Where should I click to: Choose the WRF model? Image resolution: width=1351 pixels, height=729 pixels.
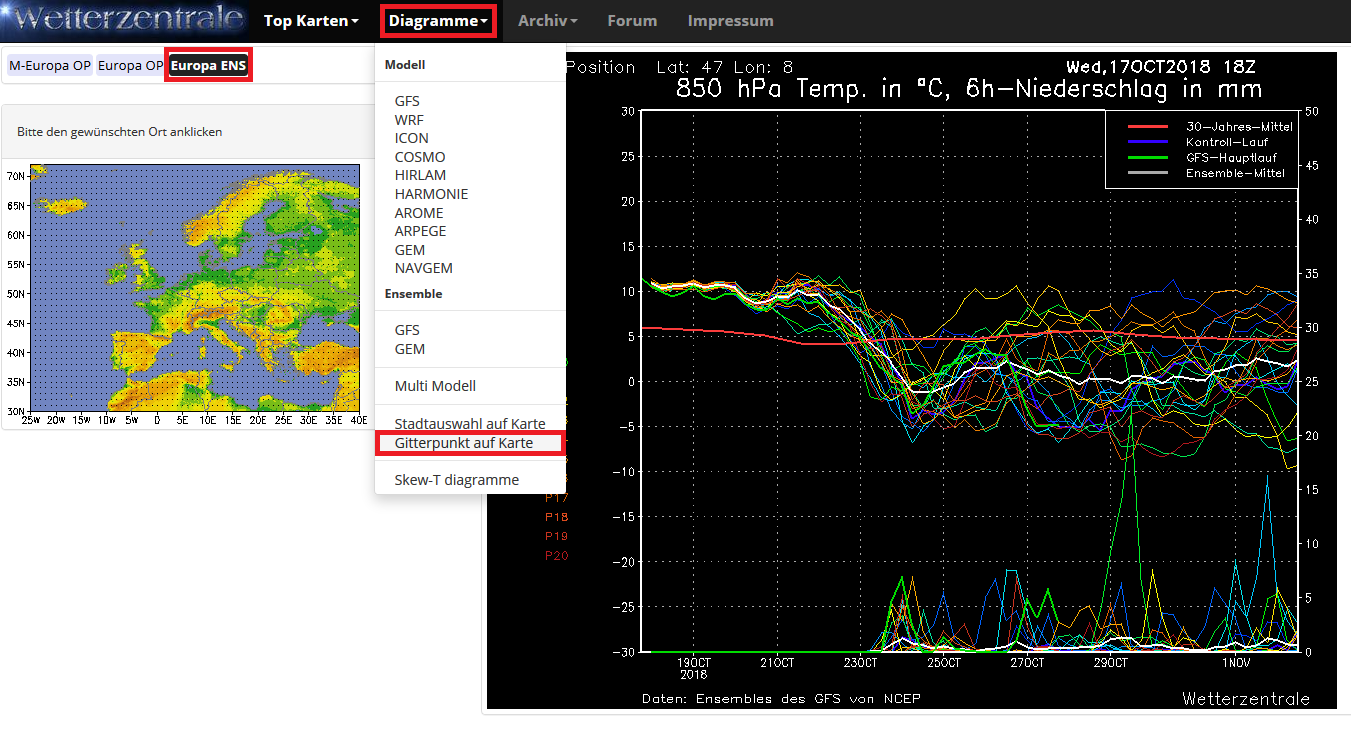[409, 120]
